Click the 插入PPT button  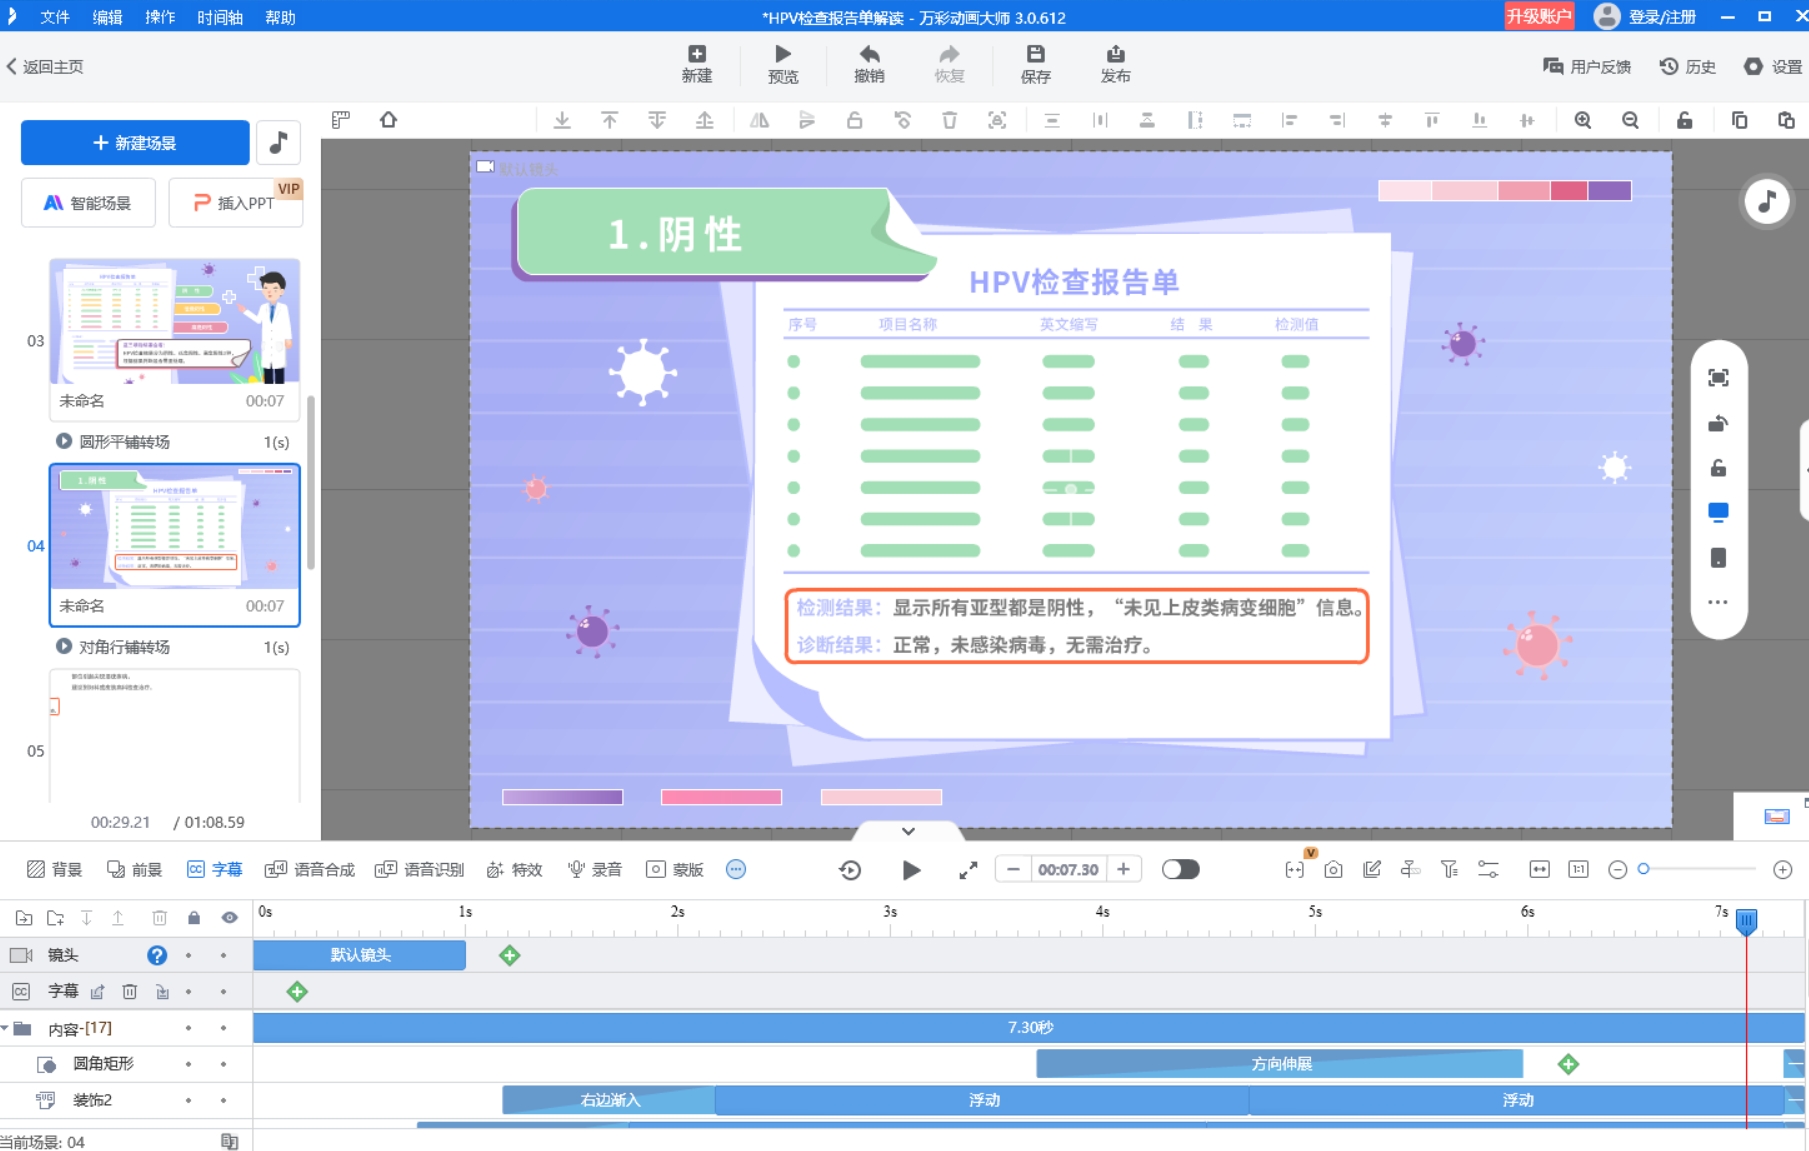coord(235,203)
